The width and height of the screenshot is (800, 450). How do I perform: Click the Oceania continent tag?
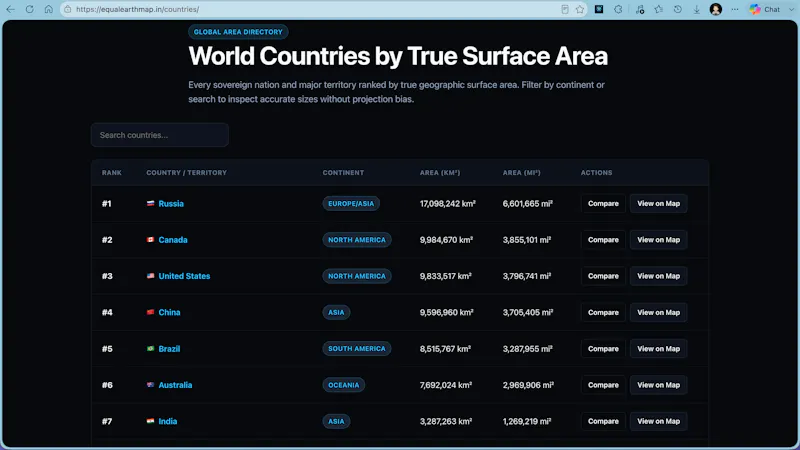click(x=343, y=385)
